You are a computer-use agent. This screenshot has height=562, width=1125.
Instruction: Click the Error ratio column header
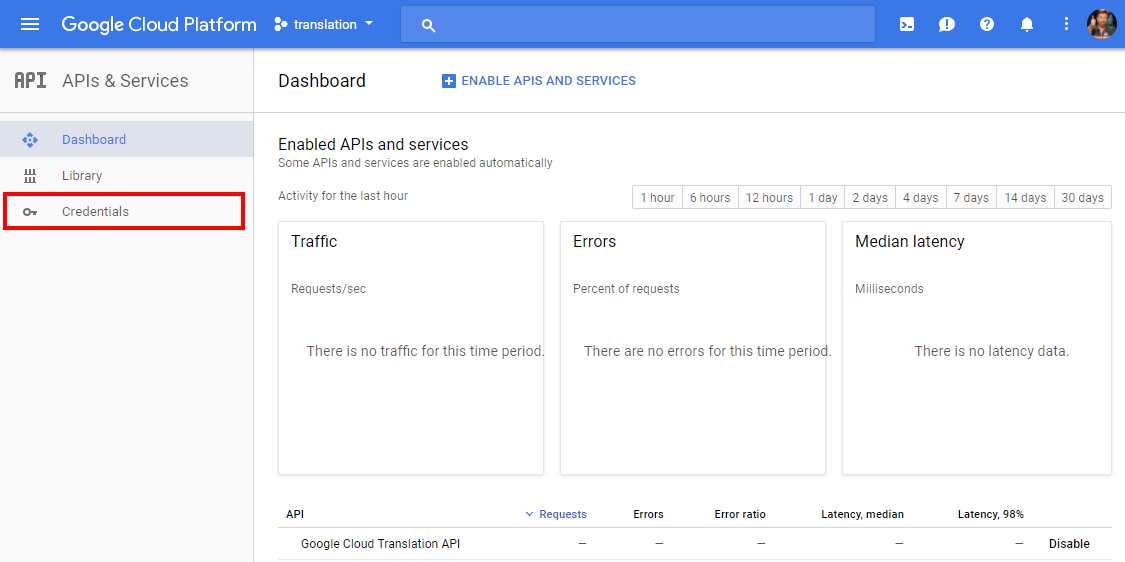[740, 514]
